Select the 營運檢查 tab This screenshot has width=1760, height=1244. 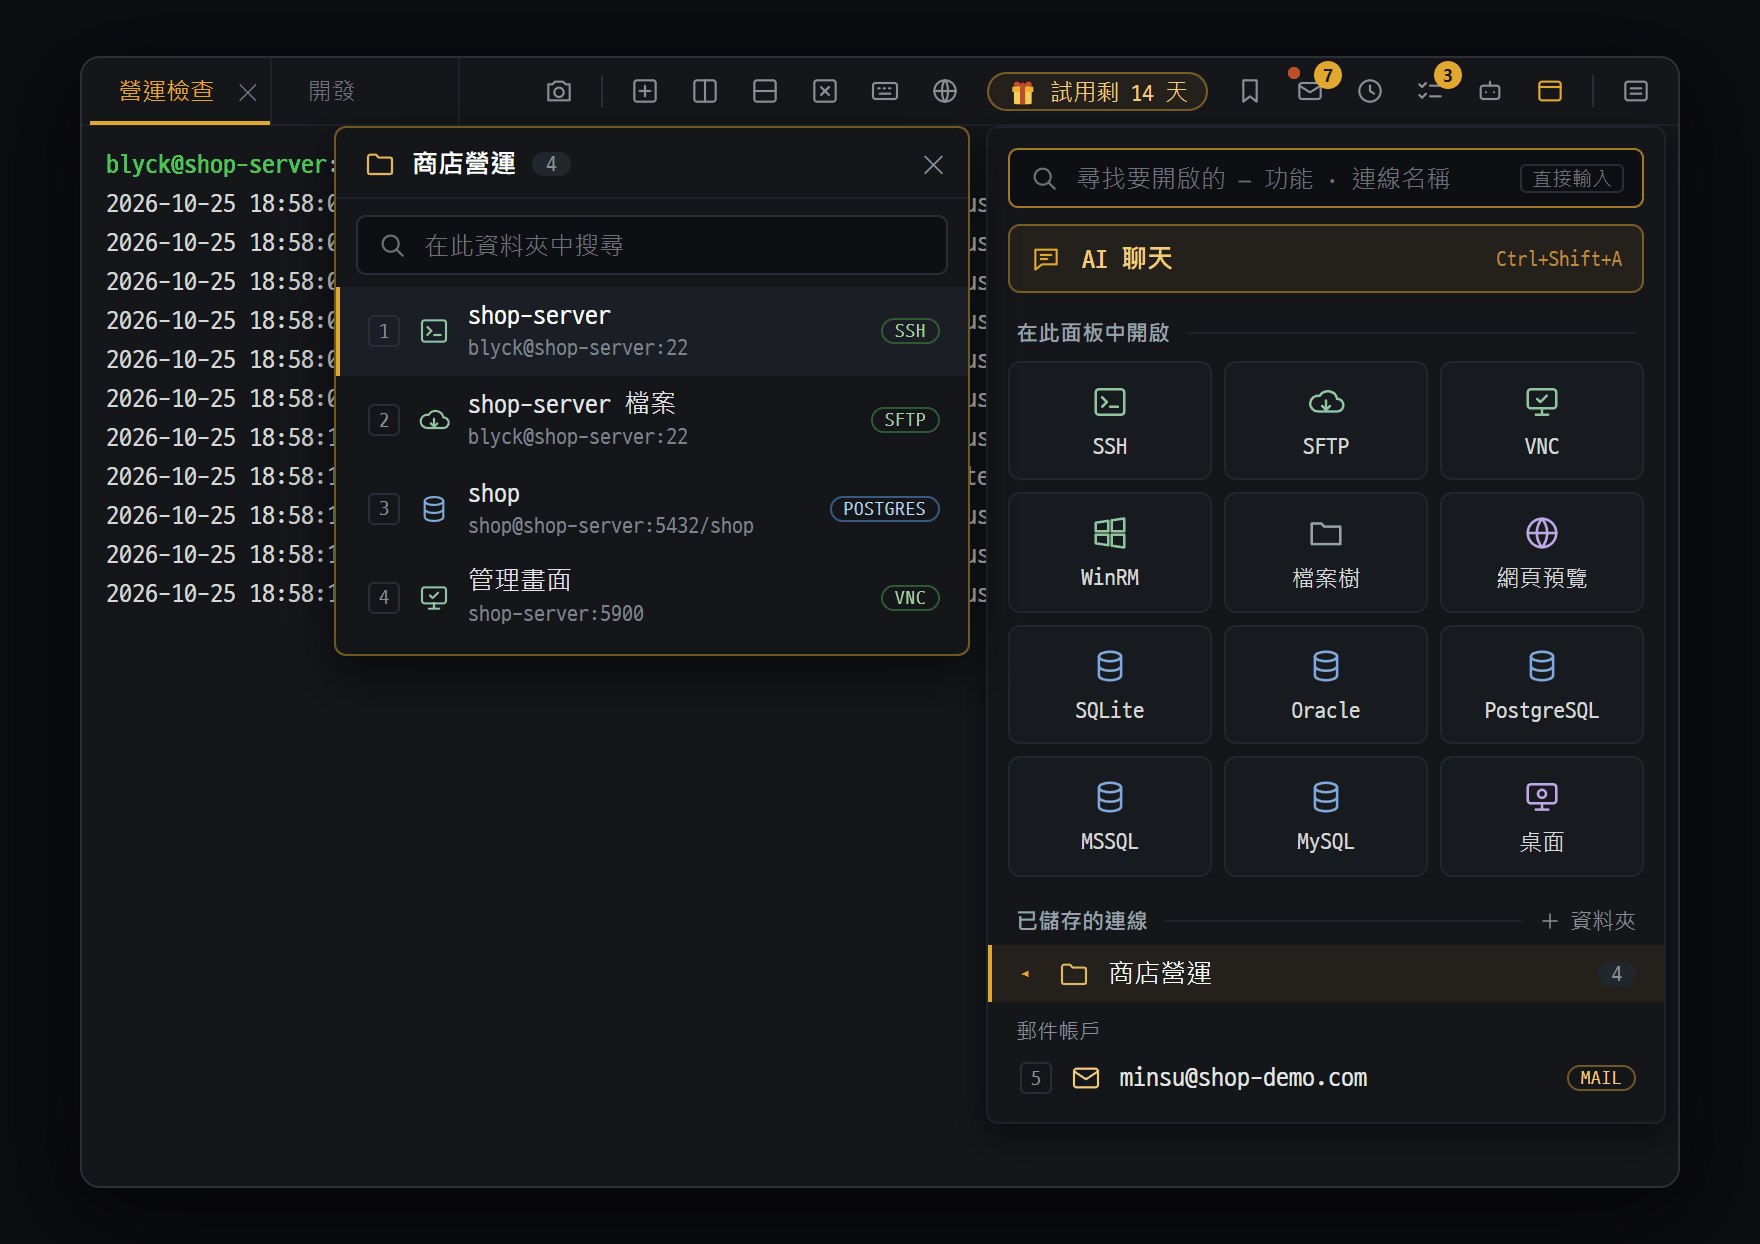point(166,91)
